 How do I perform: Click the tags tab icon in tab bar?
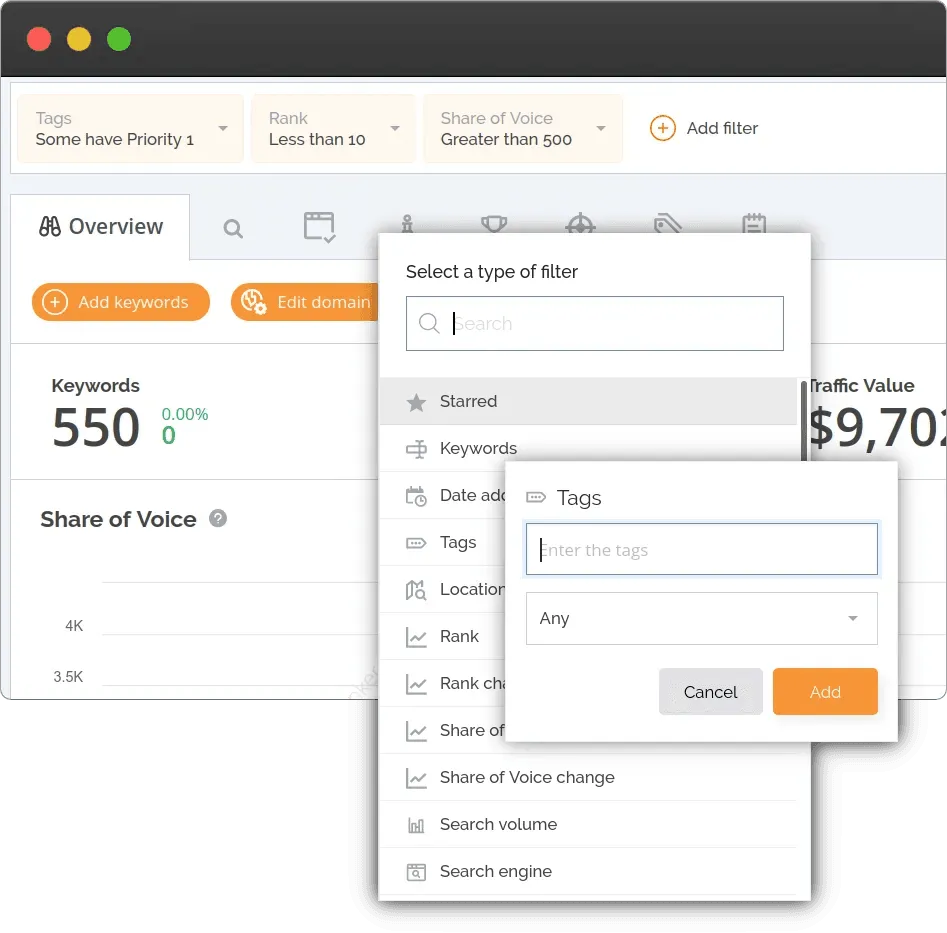pos(667,223)
